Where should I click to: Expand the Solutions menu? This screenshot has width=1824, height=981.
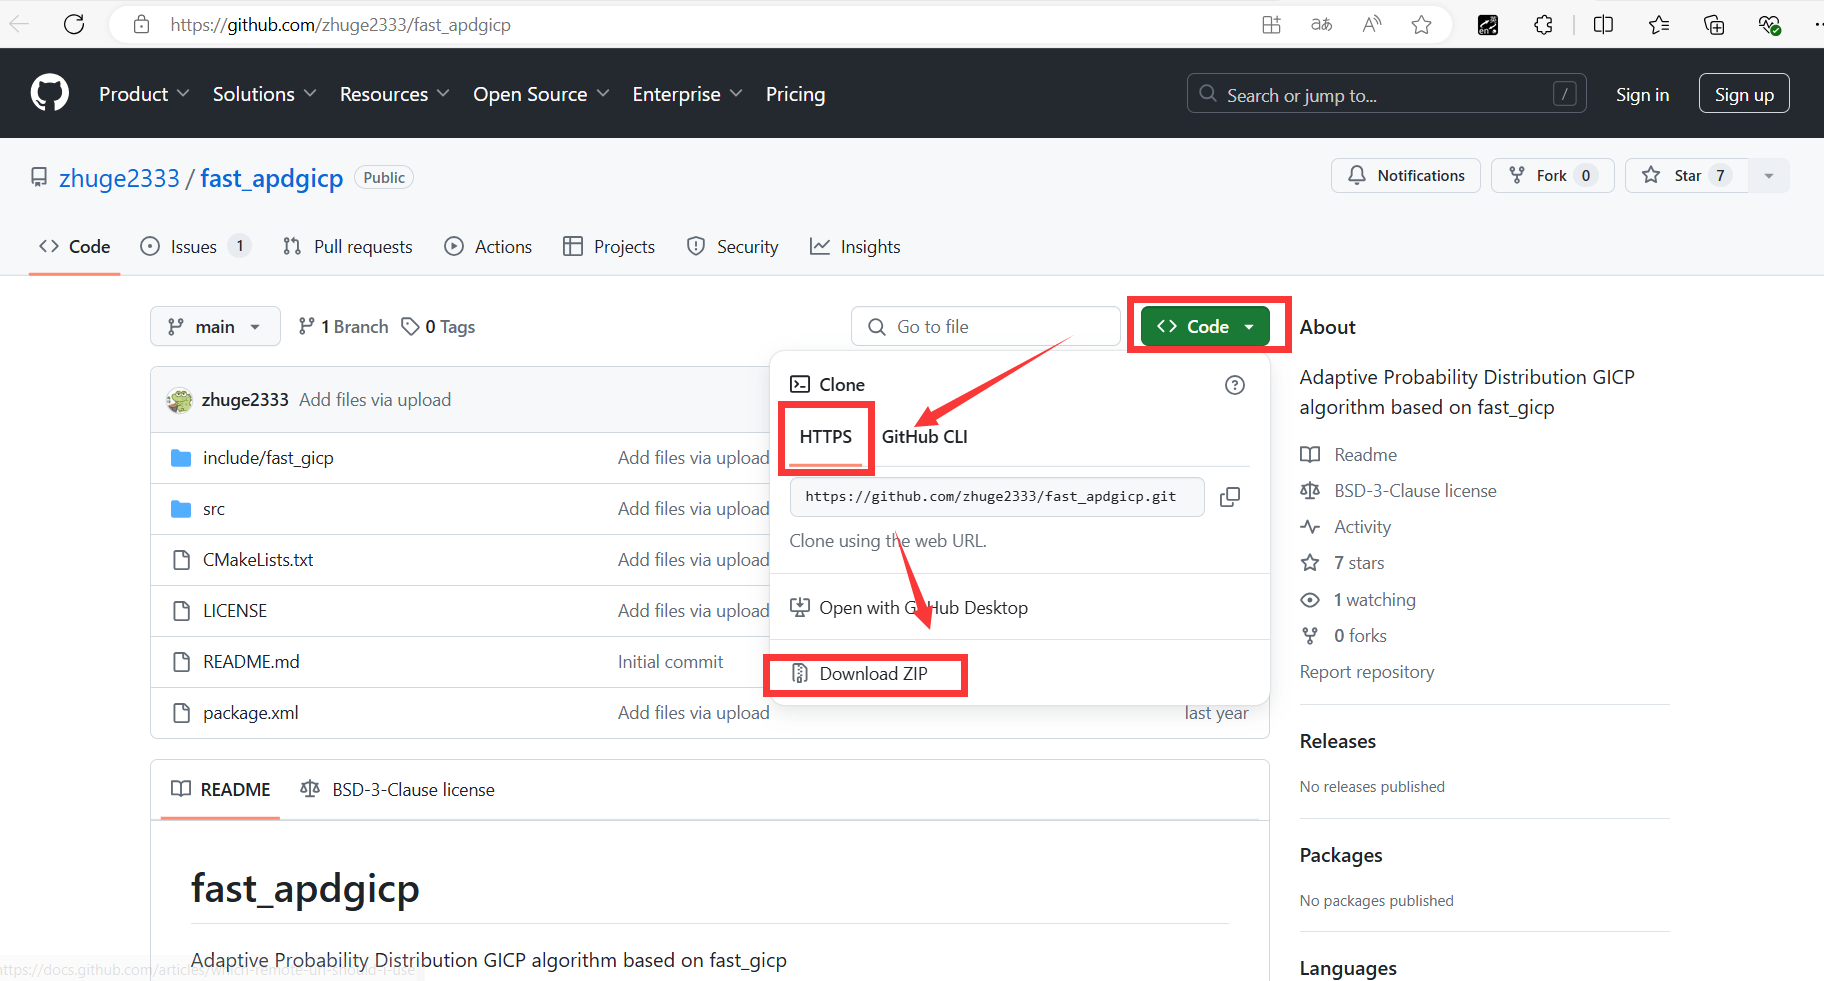(x=265, y=94)
